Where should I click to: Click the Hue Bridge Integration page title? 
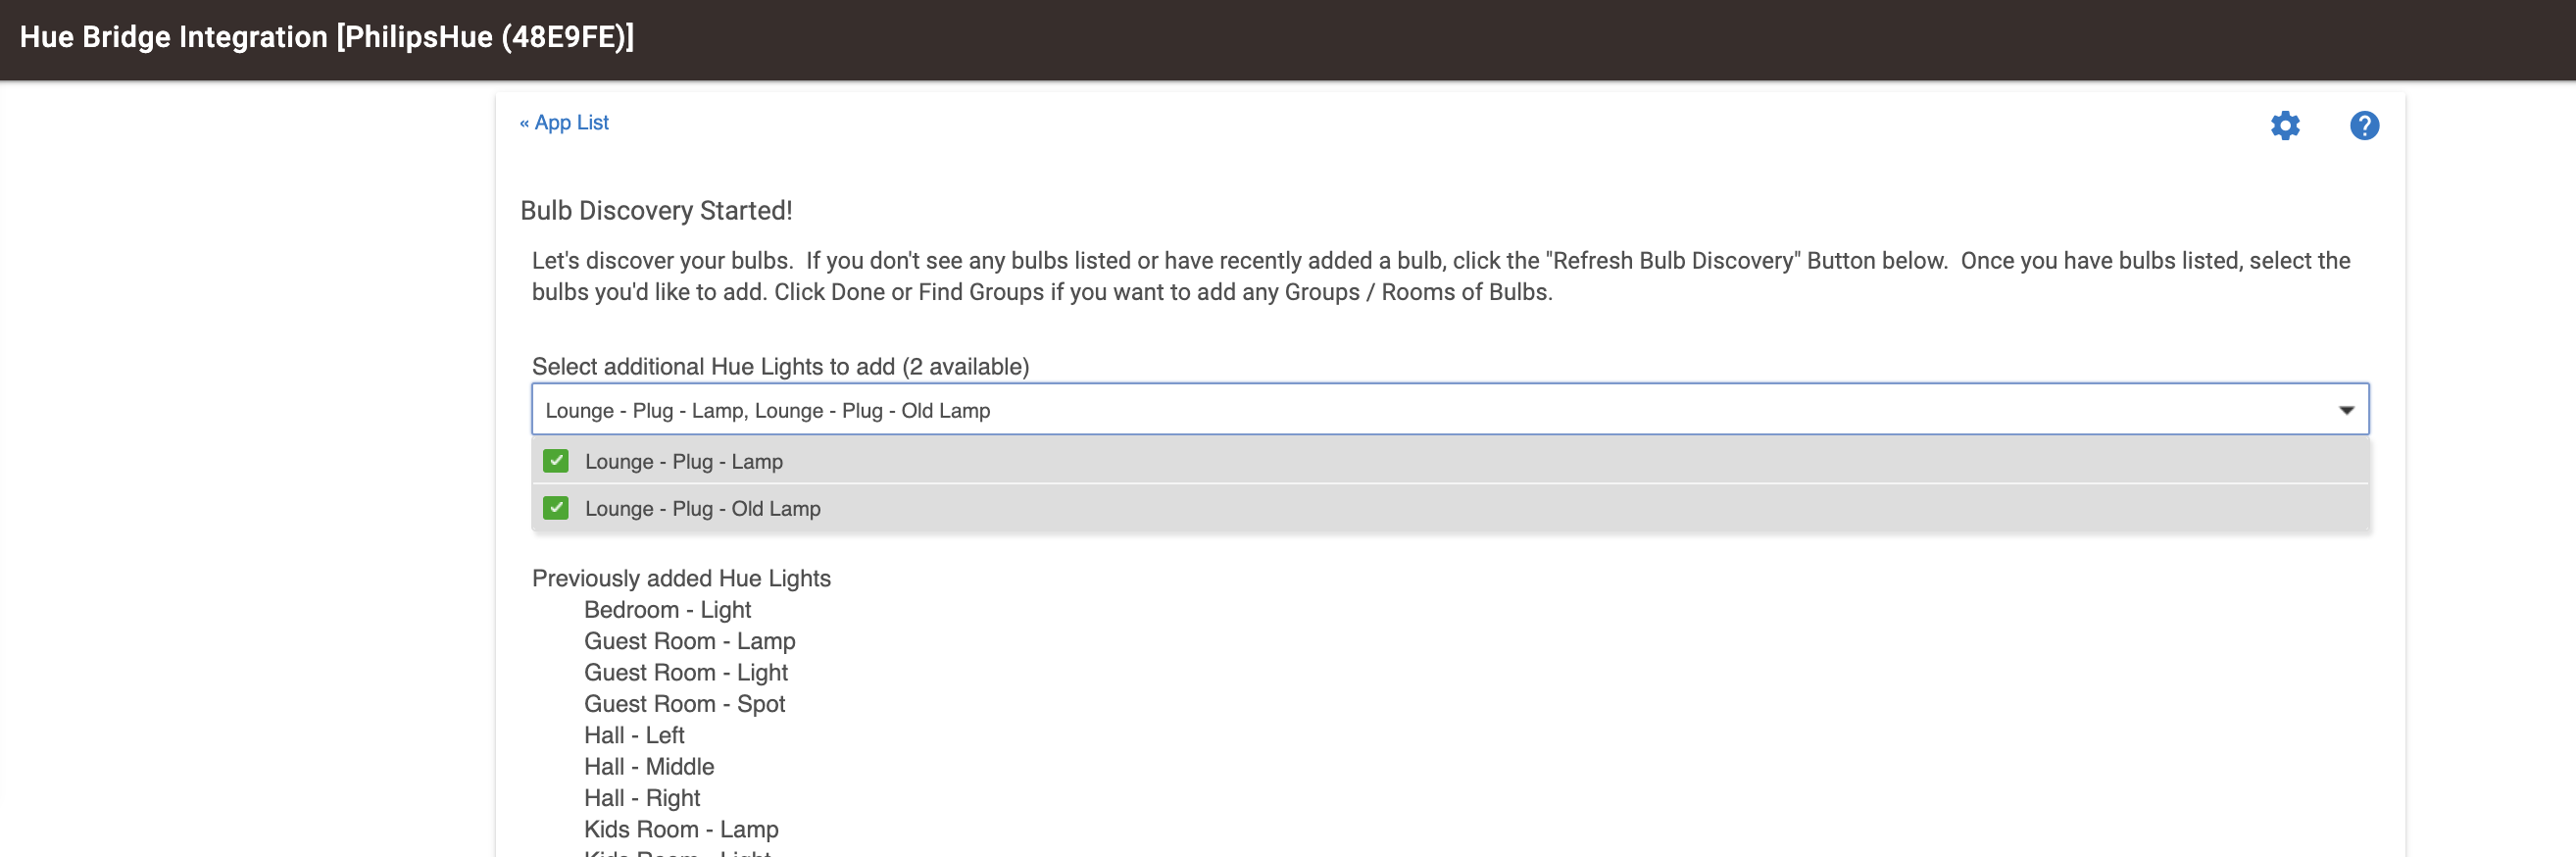327,38
